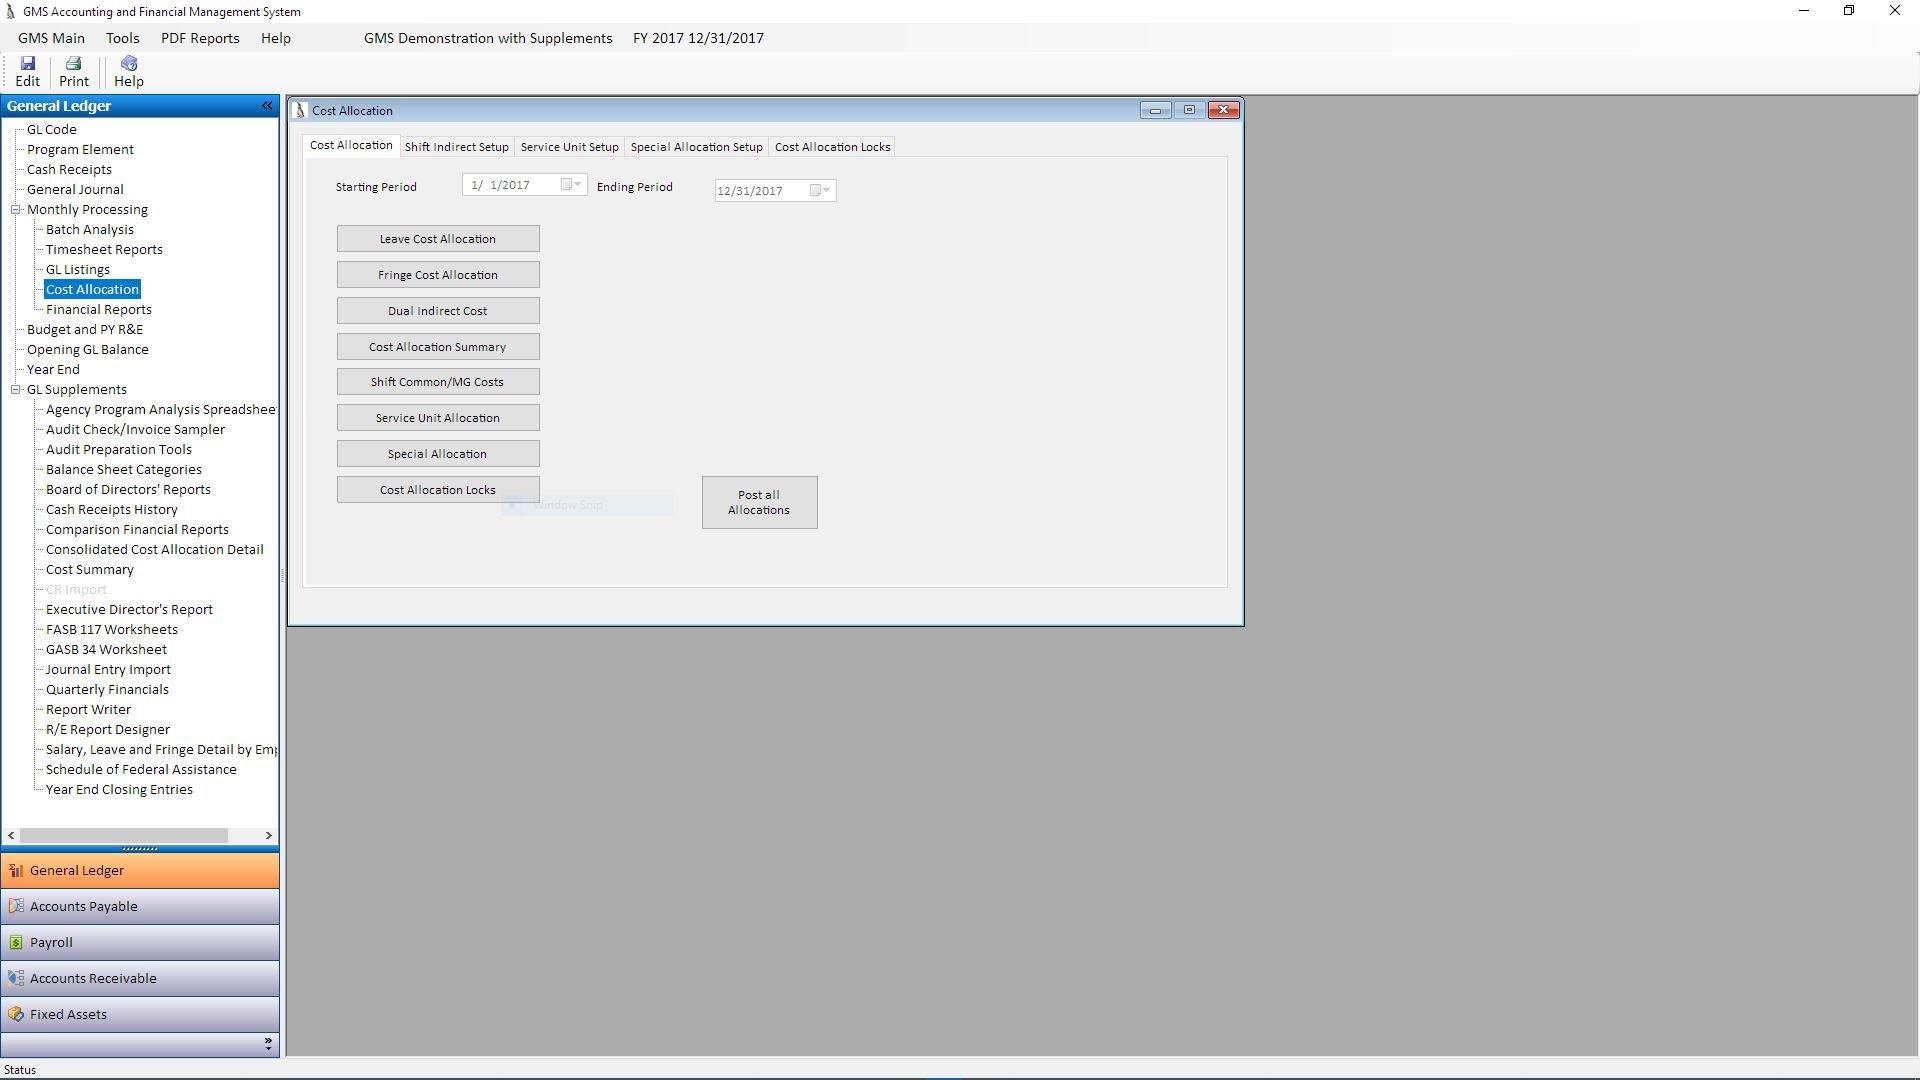Collapse the General Ledger side panel
The image size is (1920, 1080).
[267, 106]
